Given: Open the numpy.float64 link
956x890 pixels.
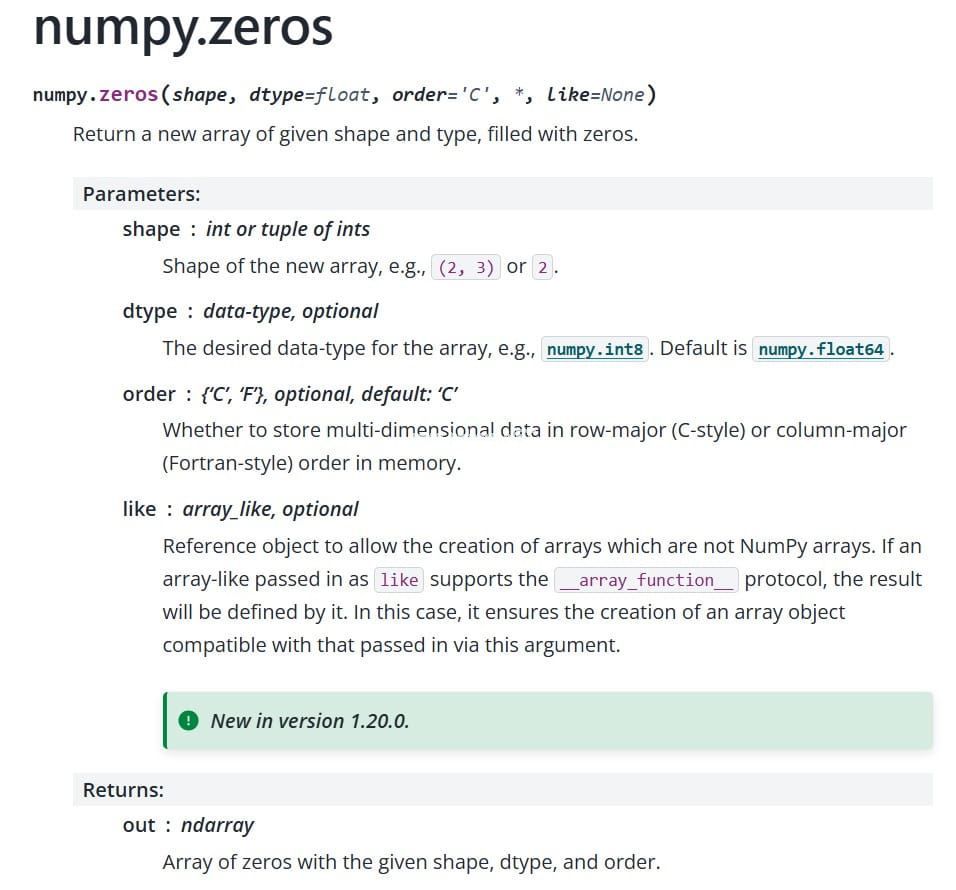Looking at the screenshot, I should 821,349.
